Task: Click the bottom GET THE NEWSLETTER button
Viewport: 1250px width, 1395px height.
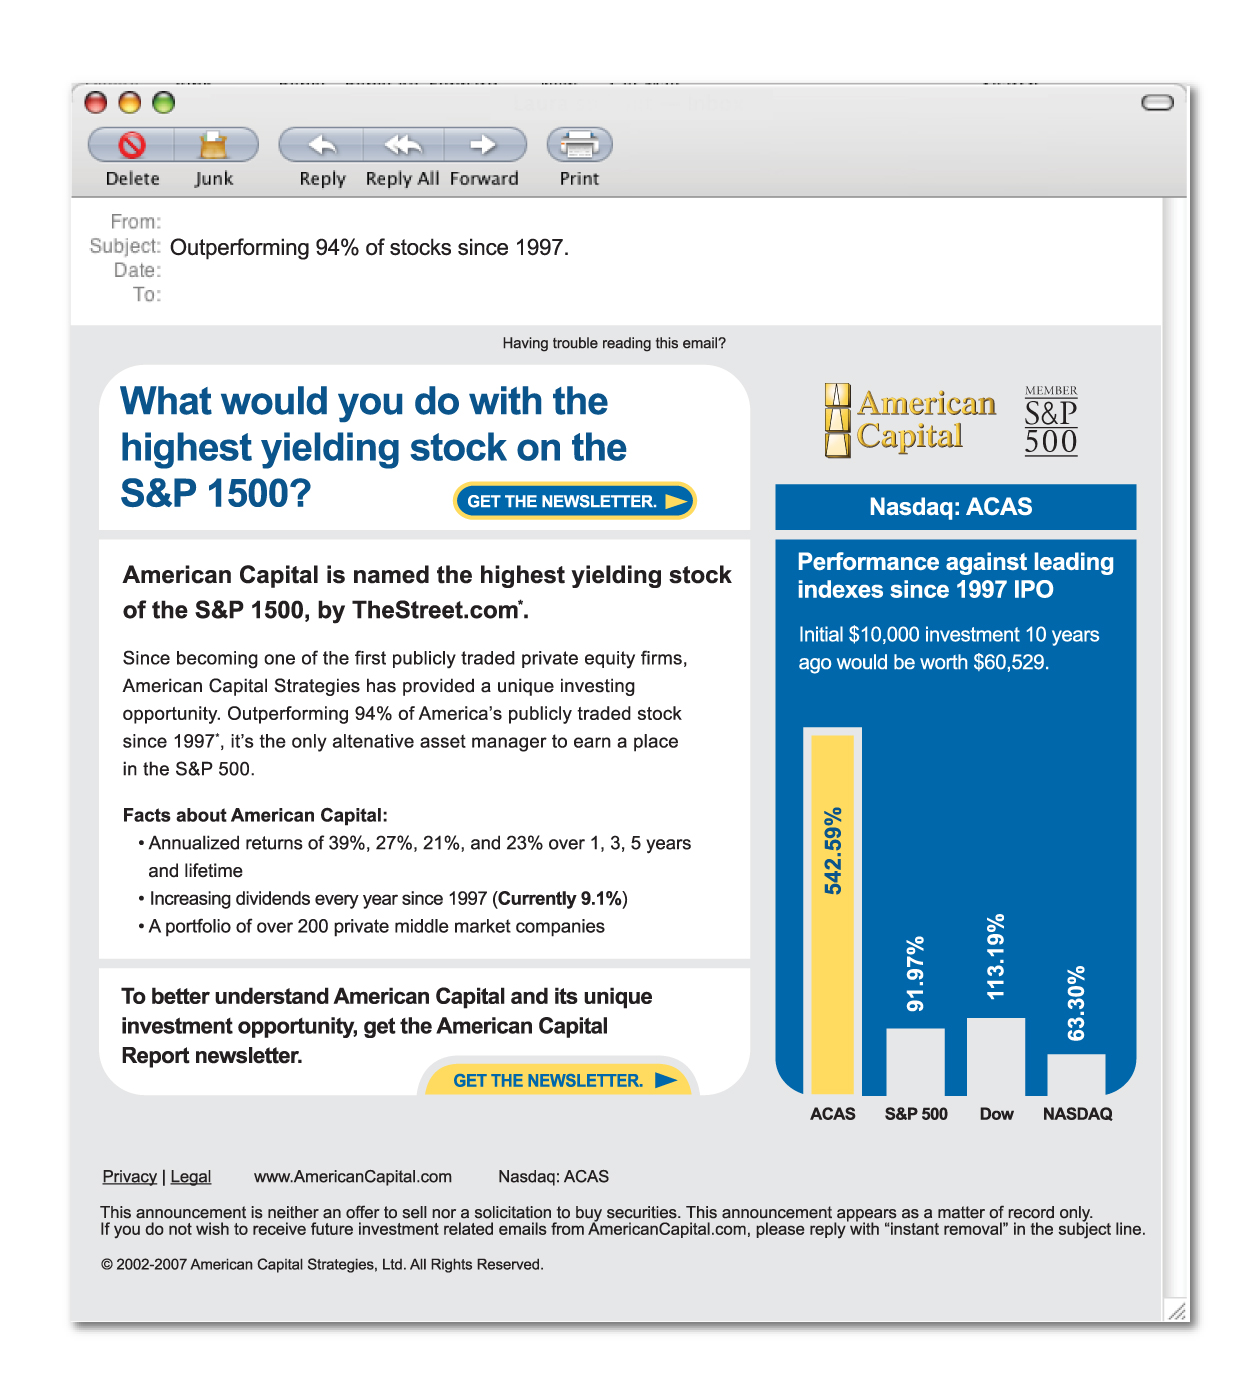Action: (559, 1078)
